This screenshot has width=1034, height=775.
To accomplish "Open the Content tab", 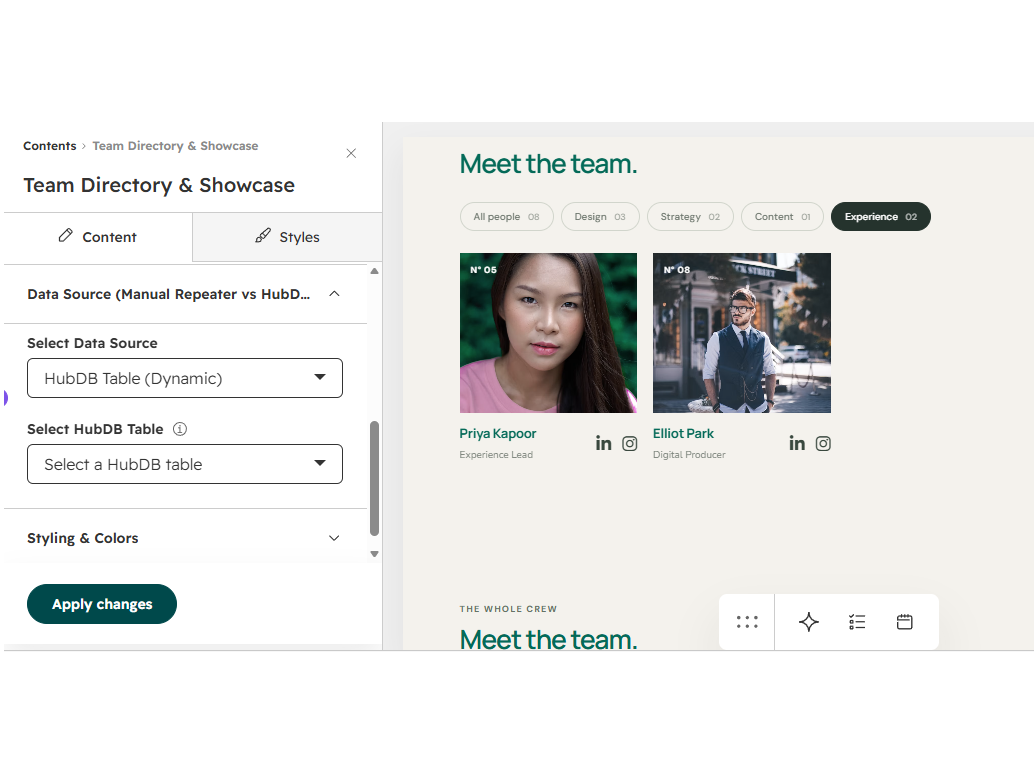I will click(98, 237).
